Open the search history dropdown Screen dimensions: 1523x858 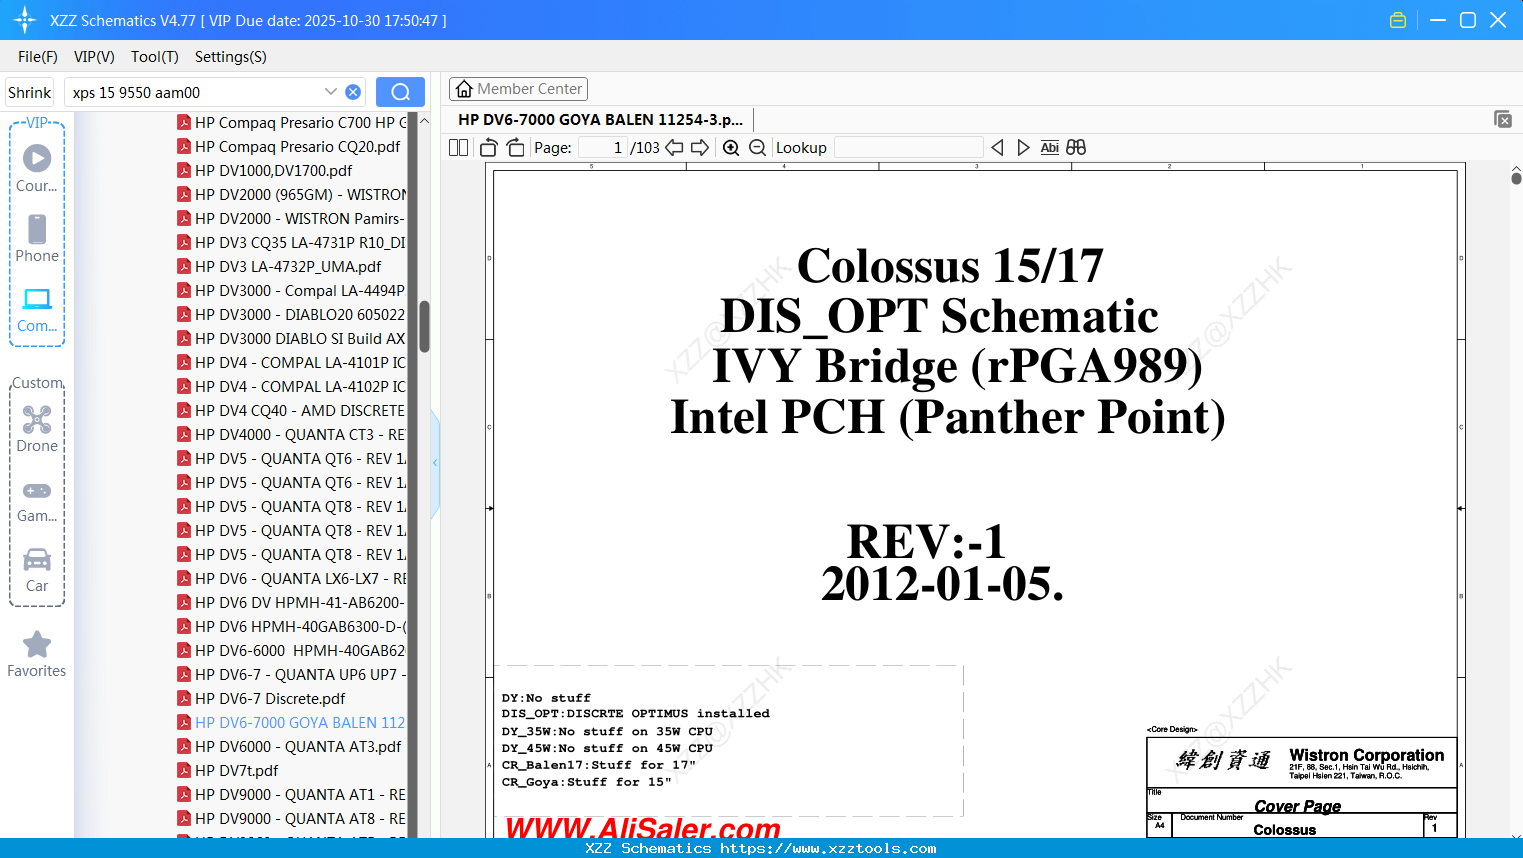pyautogui.click(x=331, y=92)
